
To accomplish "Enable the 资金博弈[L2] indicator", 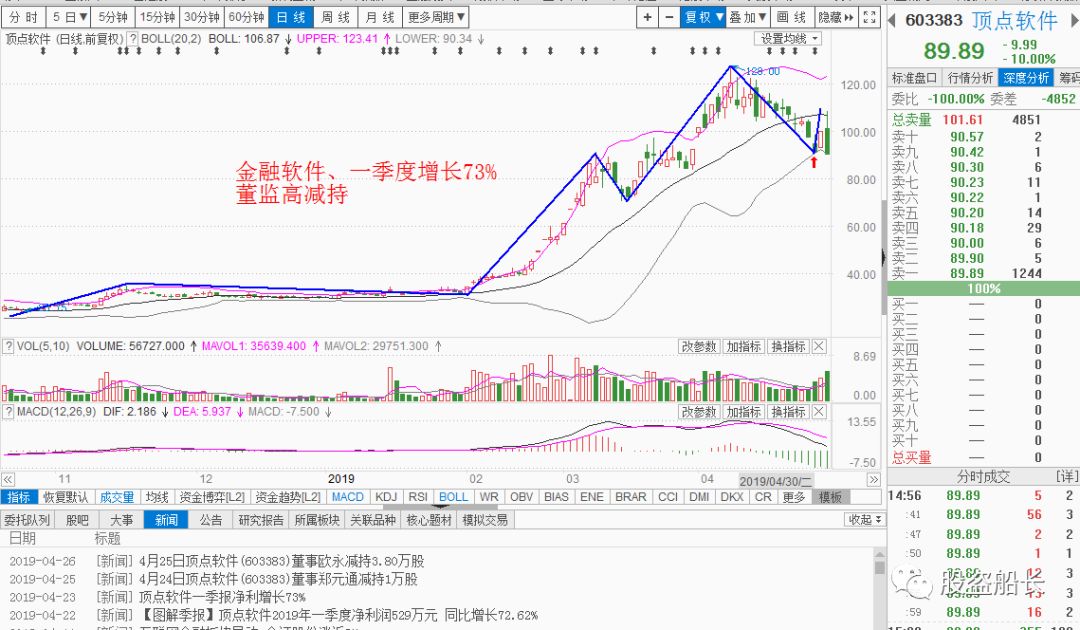I will tap(212, 497).
